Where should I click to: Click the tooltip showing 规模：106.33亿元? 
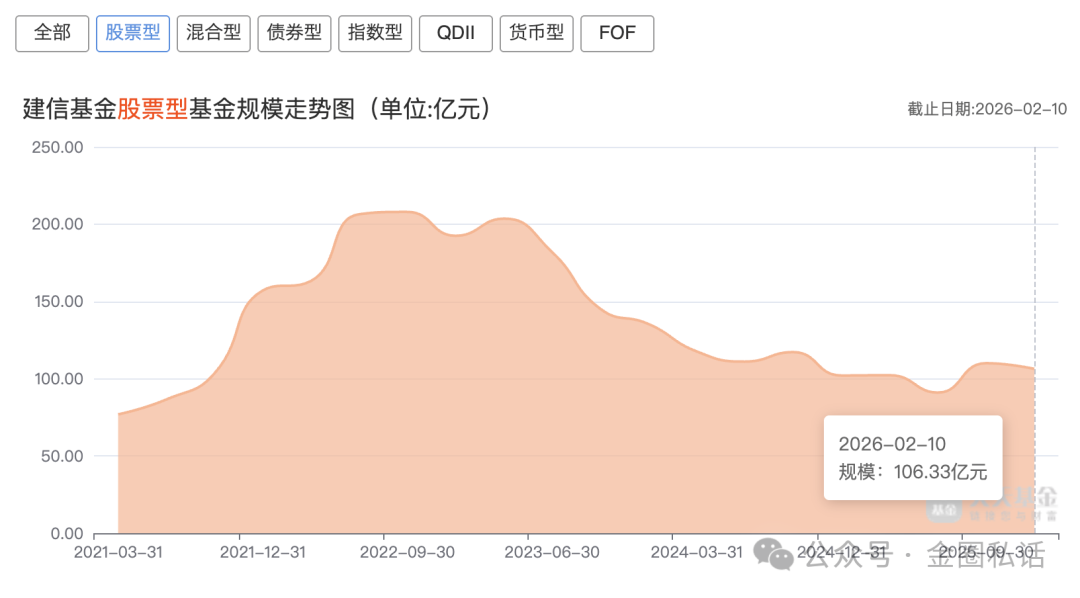coord(912,458)
